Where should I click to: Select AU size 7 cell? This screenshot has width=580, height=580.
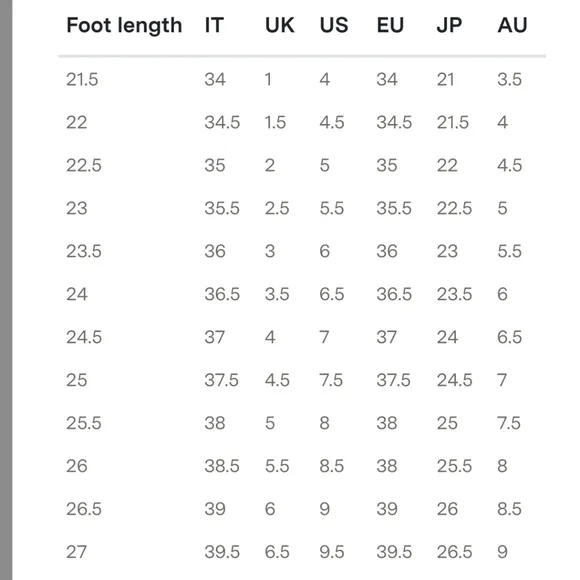tap(502, 380)
